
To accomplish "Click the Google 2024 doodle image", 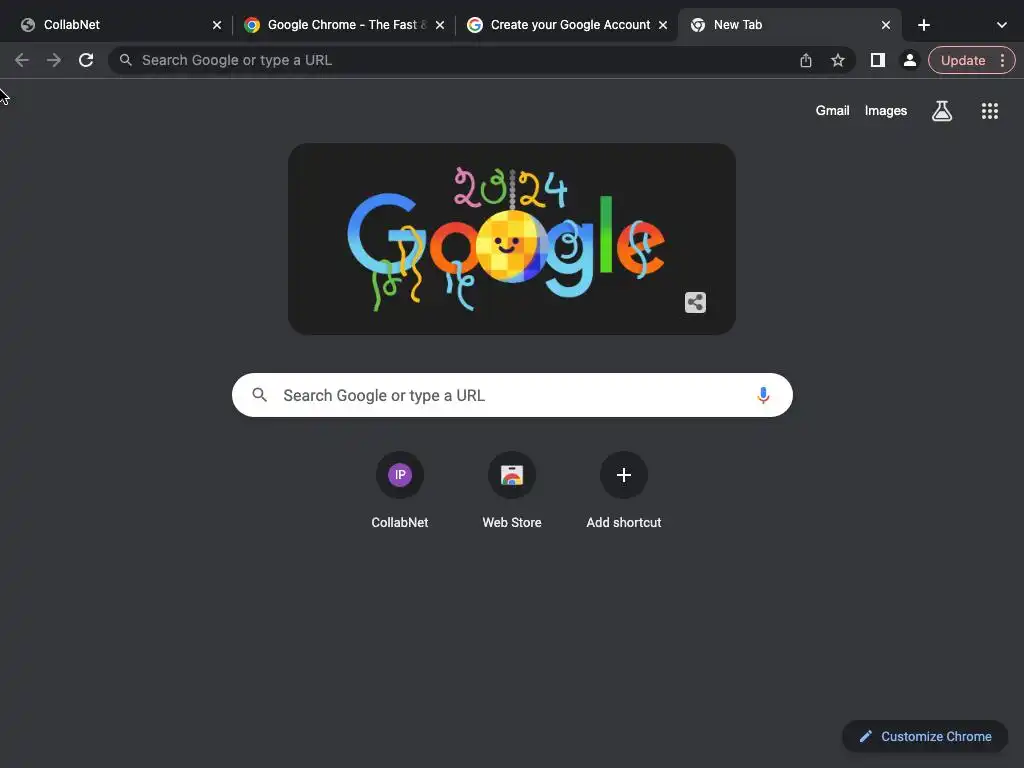I will pyautogui.click(x=512, y=239).
